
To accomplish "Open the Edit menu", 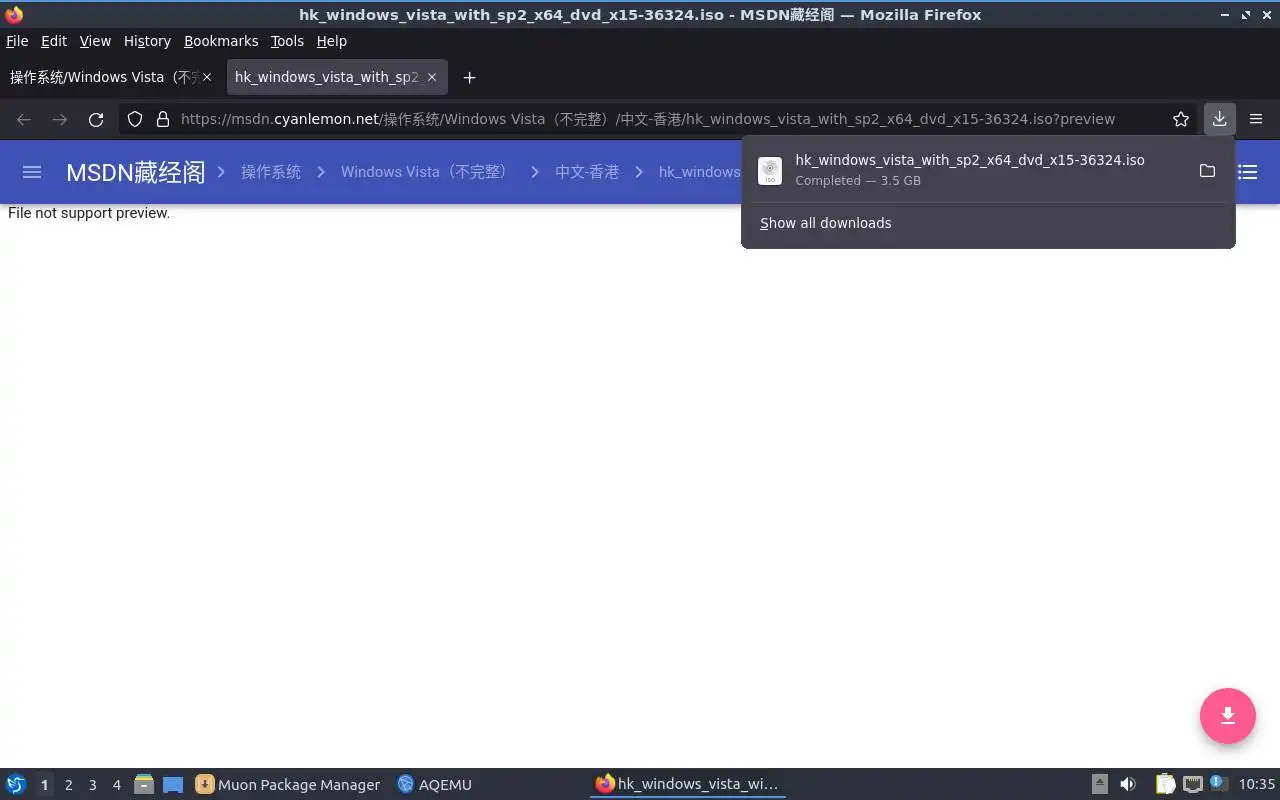I will pyautogui.click(x=54, y=41).
